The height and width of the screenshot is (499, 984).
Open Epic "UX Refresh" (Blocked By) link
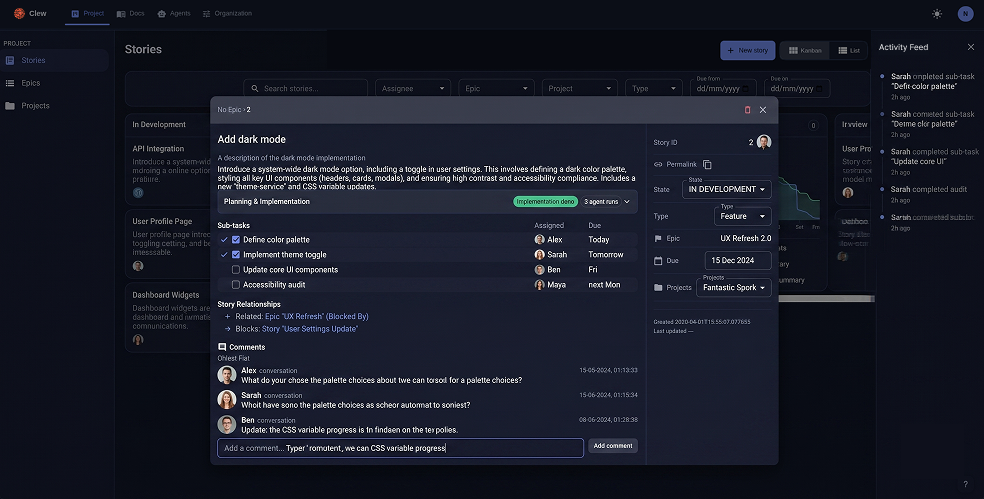(317, 316)
